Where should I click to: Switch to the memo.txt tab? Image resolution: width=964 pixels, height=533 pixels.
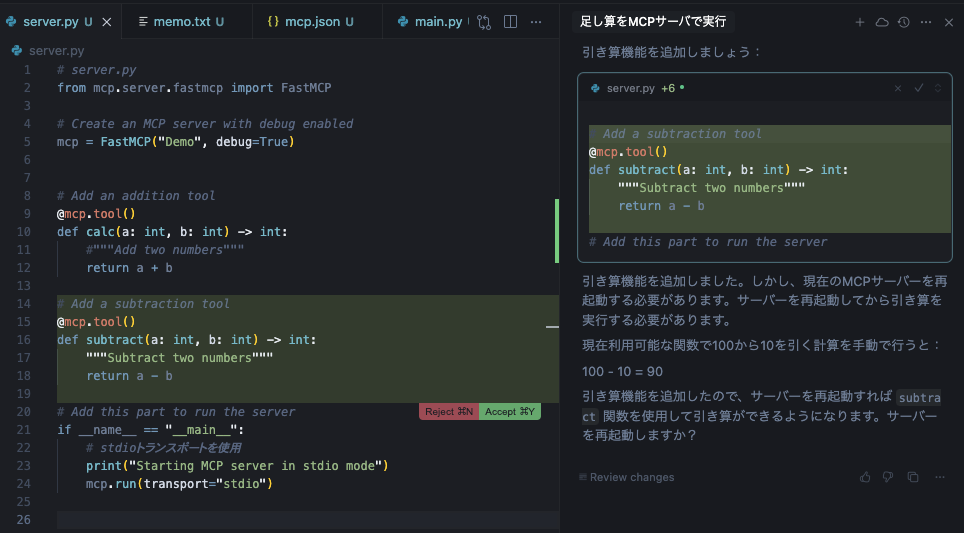[181, 21]
